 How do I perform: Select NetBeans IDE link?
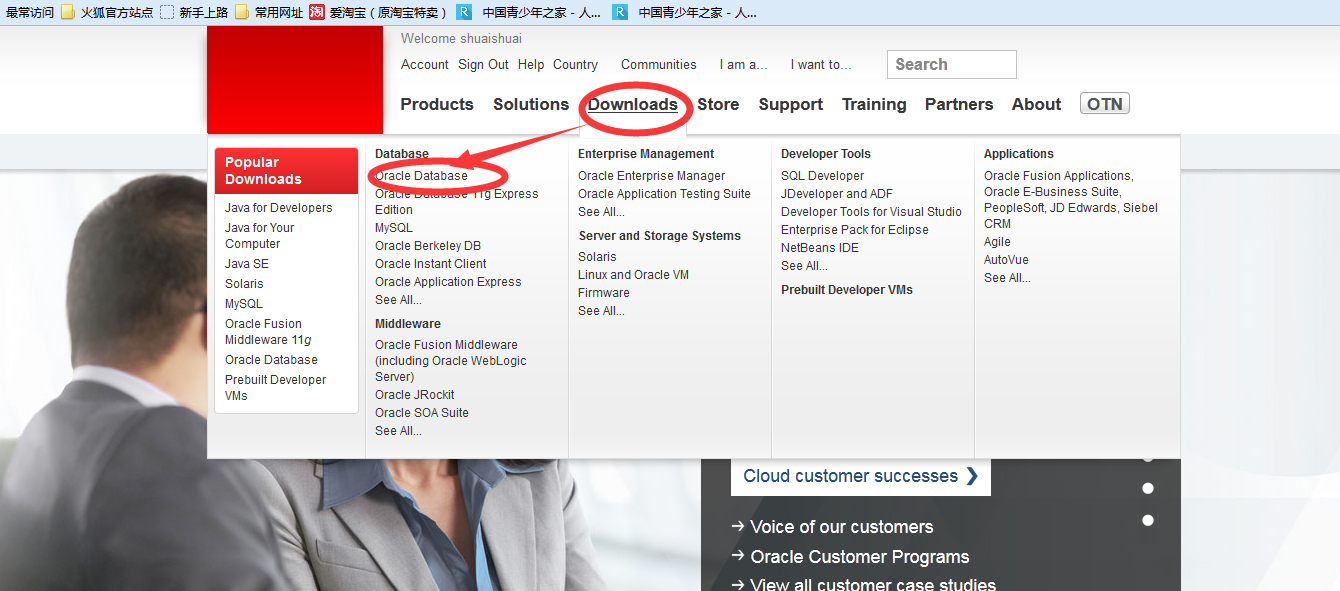[820, 248]
